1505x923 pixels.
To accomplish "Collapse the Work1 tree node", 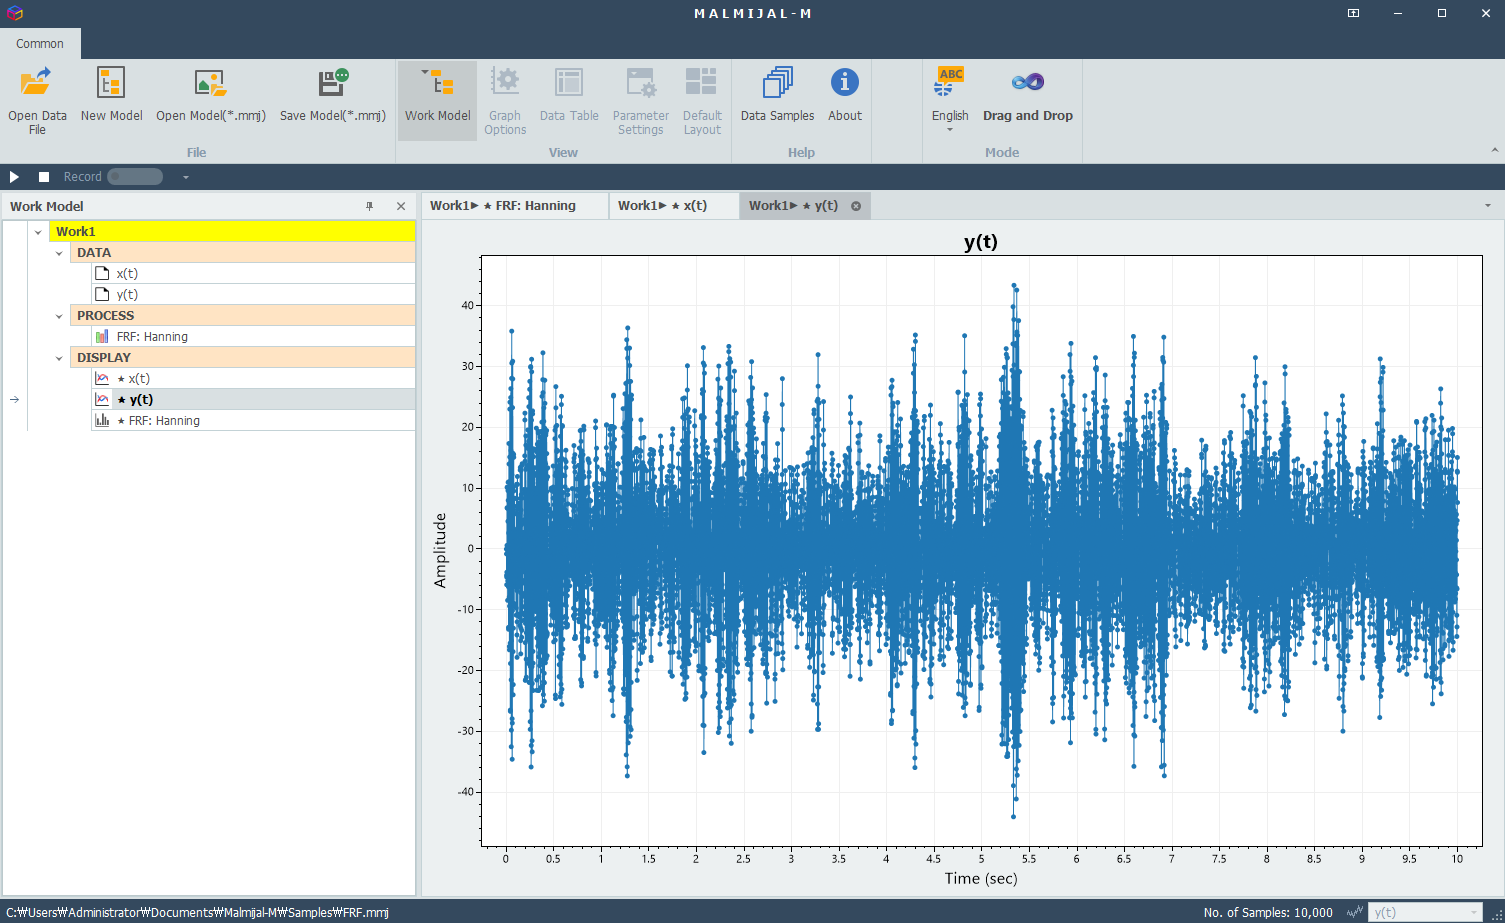I will coord(38,232).
